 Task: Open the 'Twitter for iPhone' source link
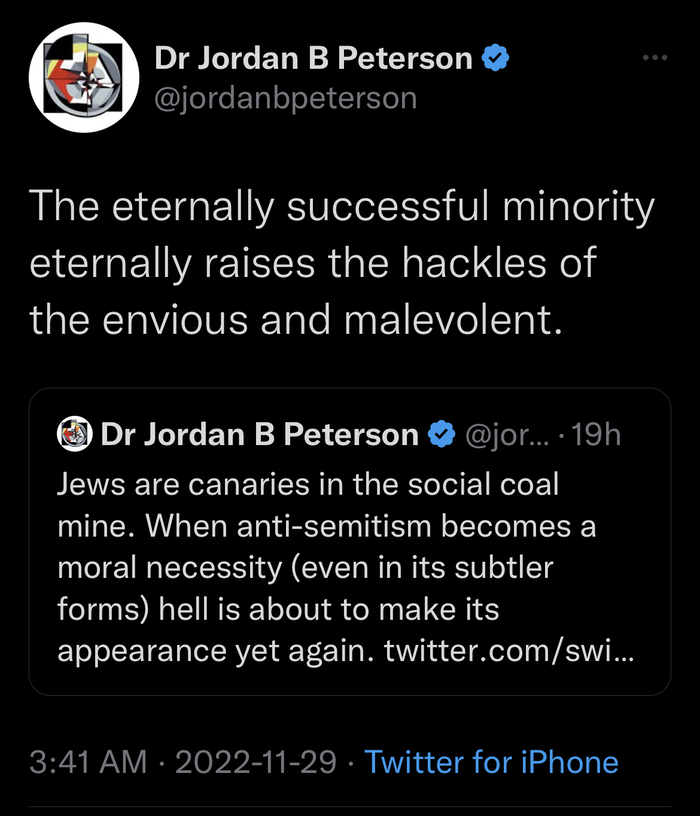pyautogui.click(x=491, y=762)
